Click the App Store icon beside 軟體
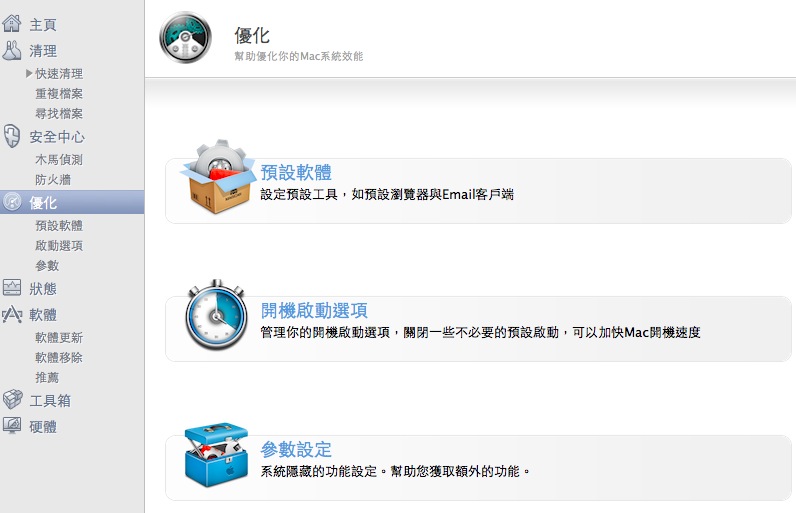Image resolution: width=796 pixels, height=513 pixels. coord(12,315)
